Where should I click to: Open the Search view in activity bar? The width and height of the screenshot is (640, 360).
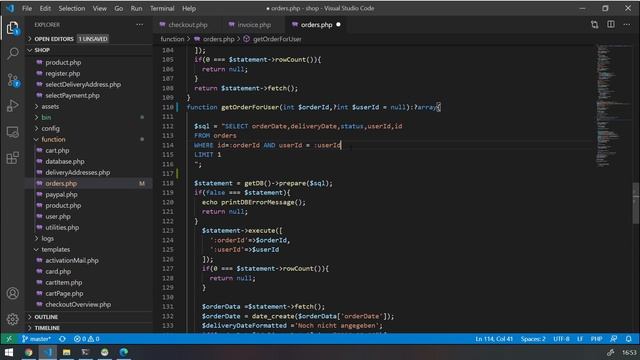(13, 53)
